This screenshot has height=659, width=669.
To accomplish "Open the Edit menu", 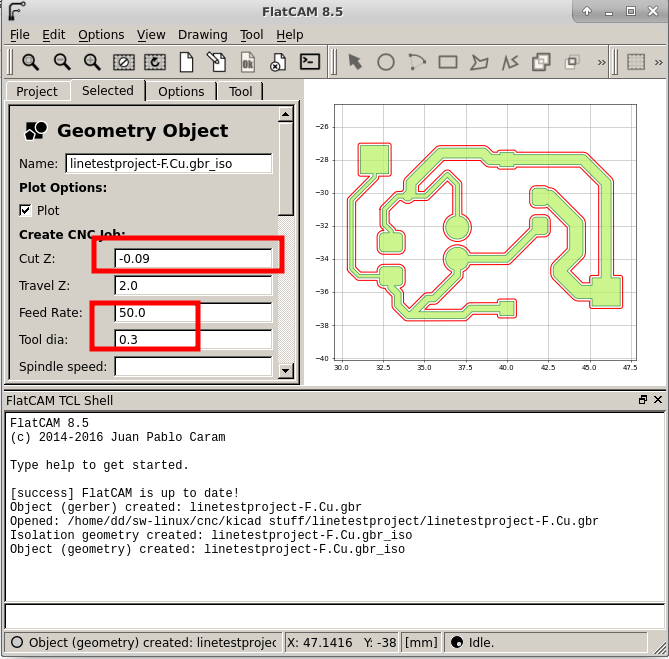I will tap(53, 35).
